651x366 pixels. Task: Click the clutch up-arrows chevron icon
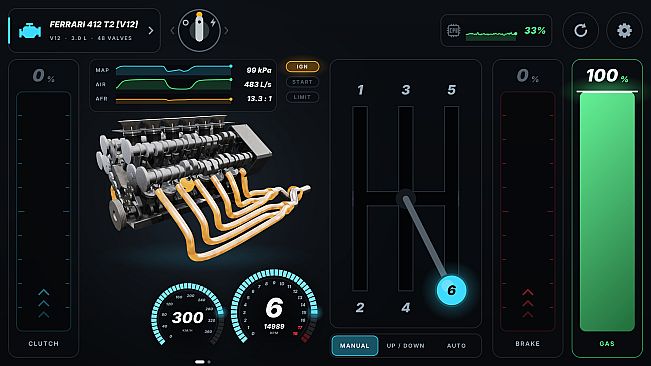coord(44,303)
